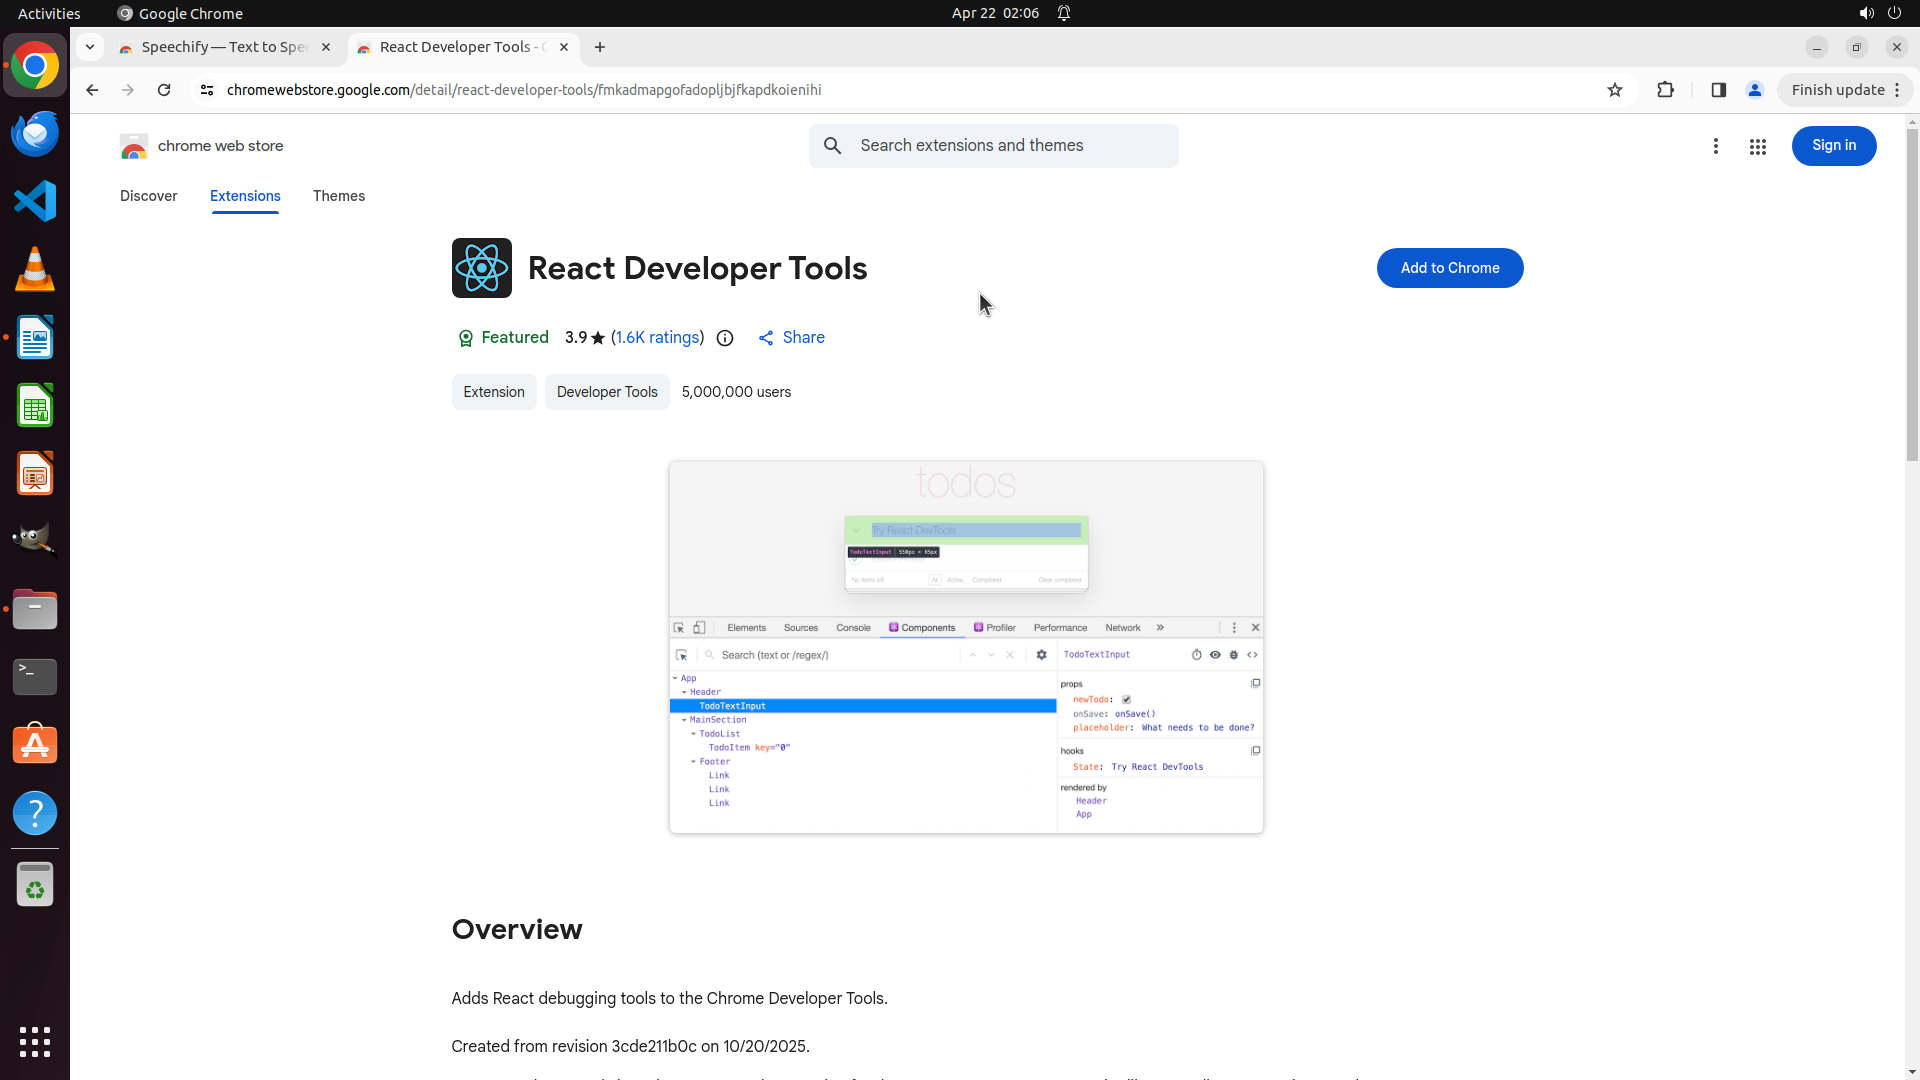Reload the current page
This screenshot has width=1920, height=1080.
click(164, 90)
